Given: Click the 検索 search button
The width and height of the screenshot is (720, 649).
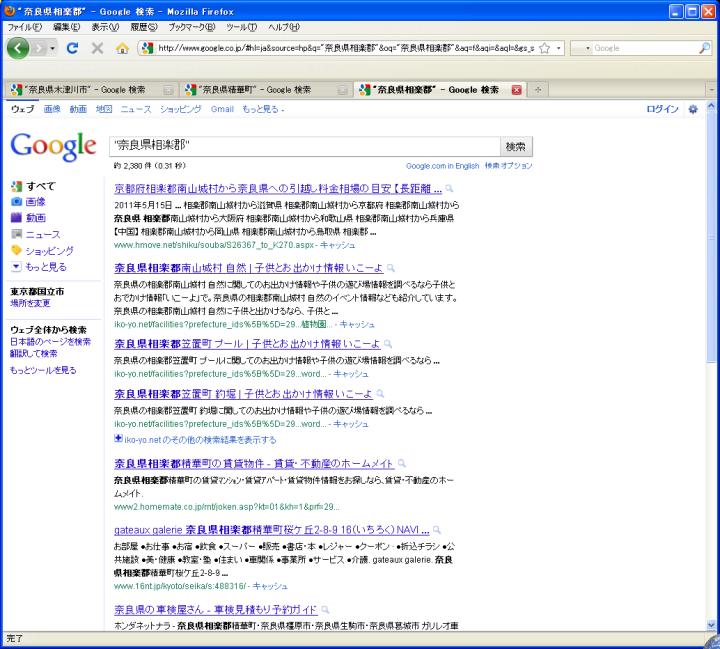Looking at the screenshot, I should coord(515,146).
